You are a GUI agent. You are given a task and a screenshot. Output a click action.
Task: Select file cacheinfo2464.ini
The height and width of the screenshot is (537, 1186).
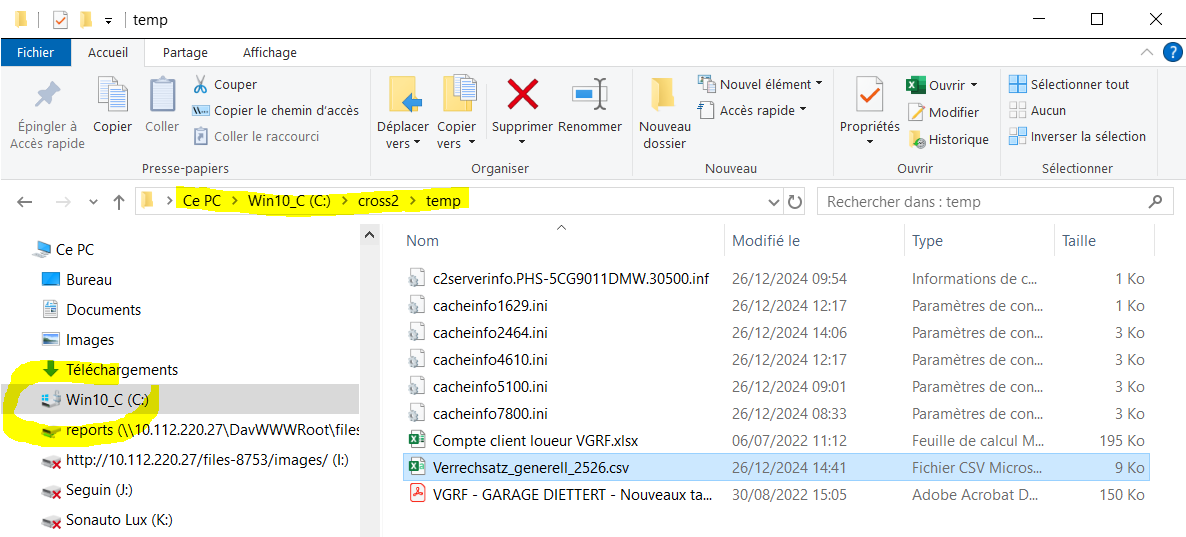(490, 332)
